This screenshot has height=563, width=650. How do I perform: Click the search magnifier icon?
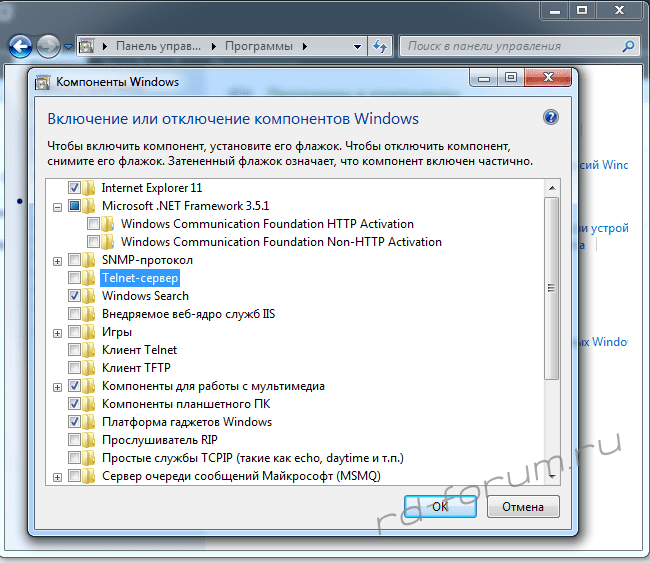click(x=627, y=46)
